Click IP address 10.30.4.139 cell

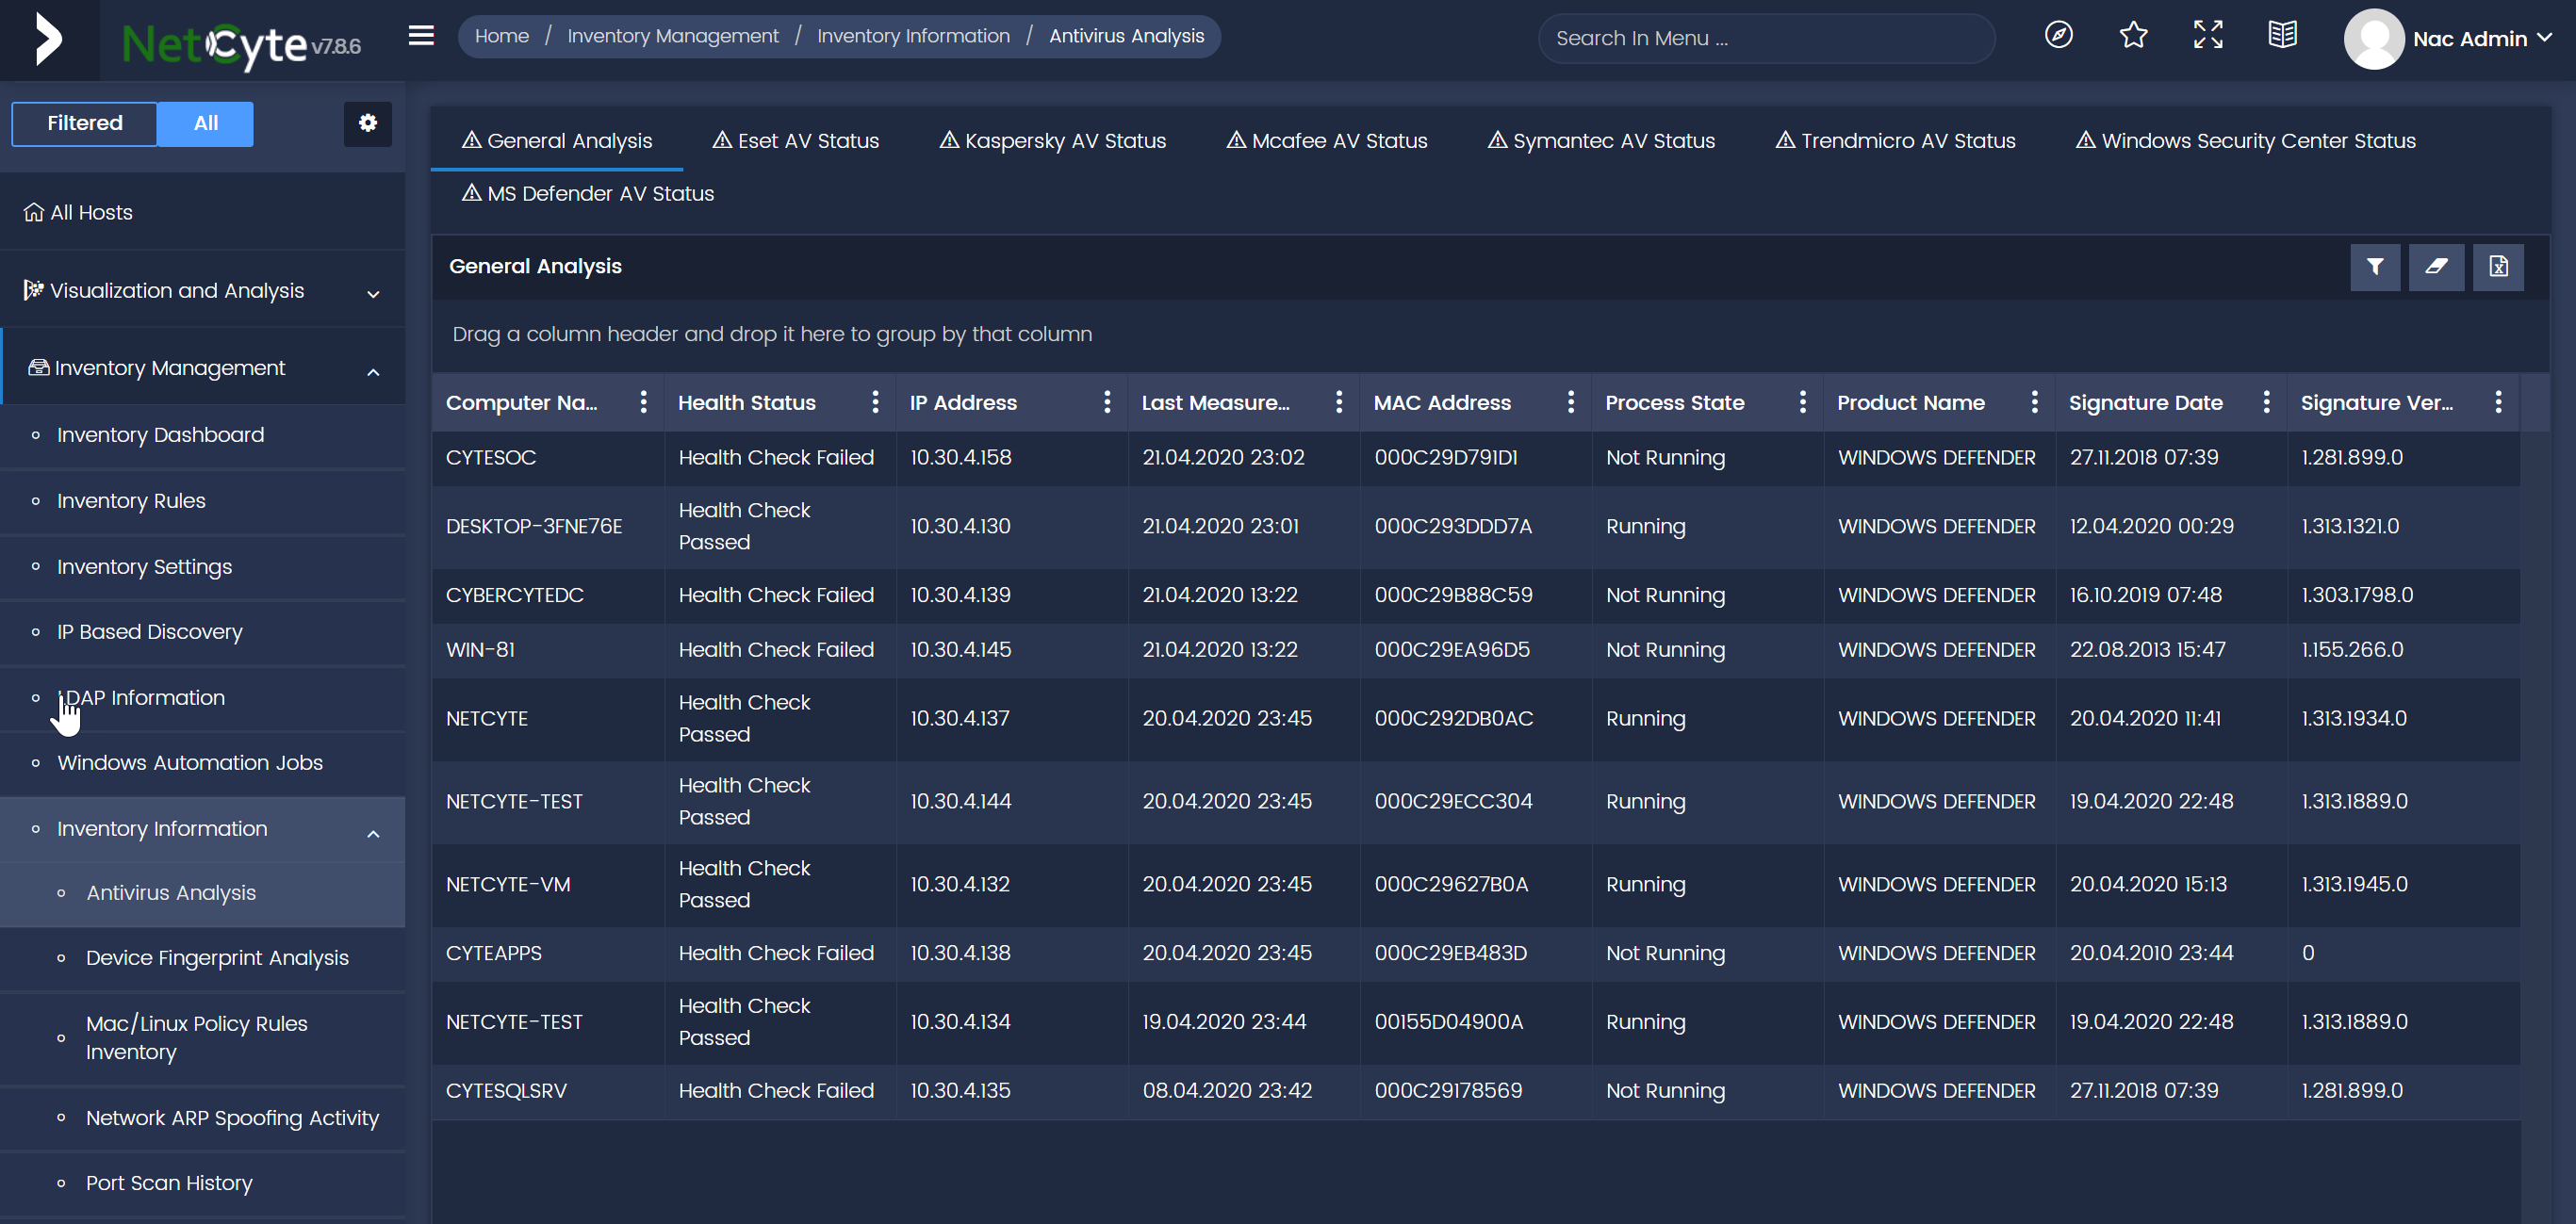[x=960, y=595]
